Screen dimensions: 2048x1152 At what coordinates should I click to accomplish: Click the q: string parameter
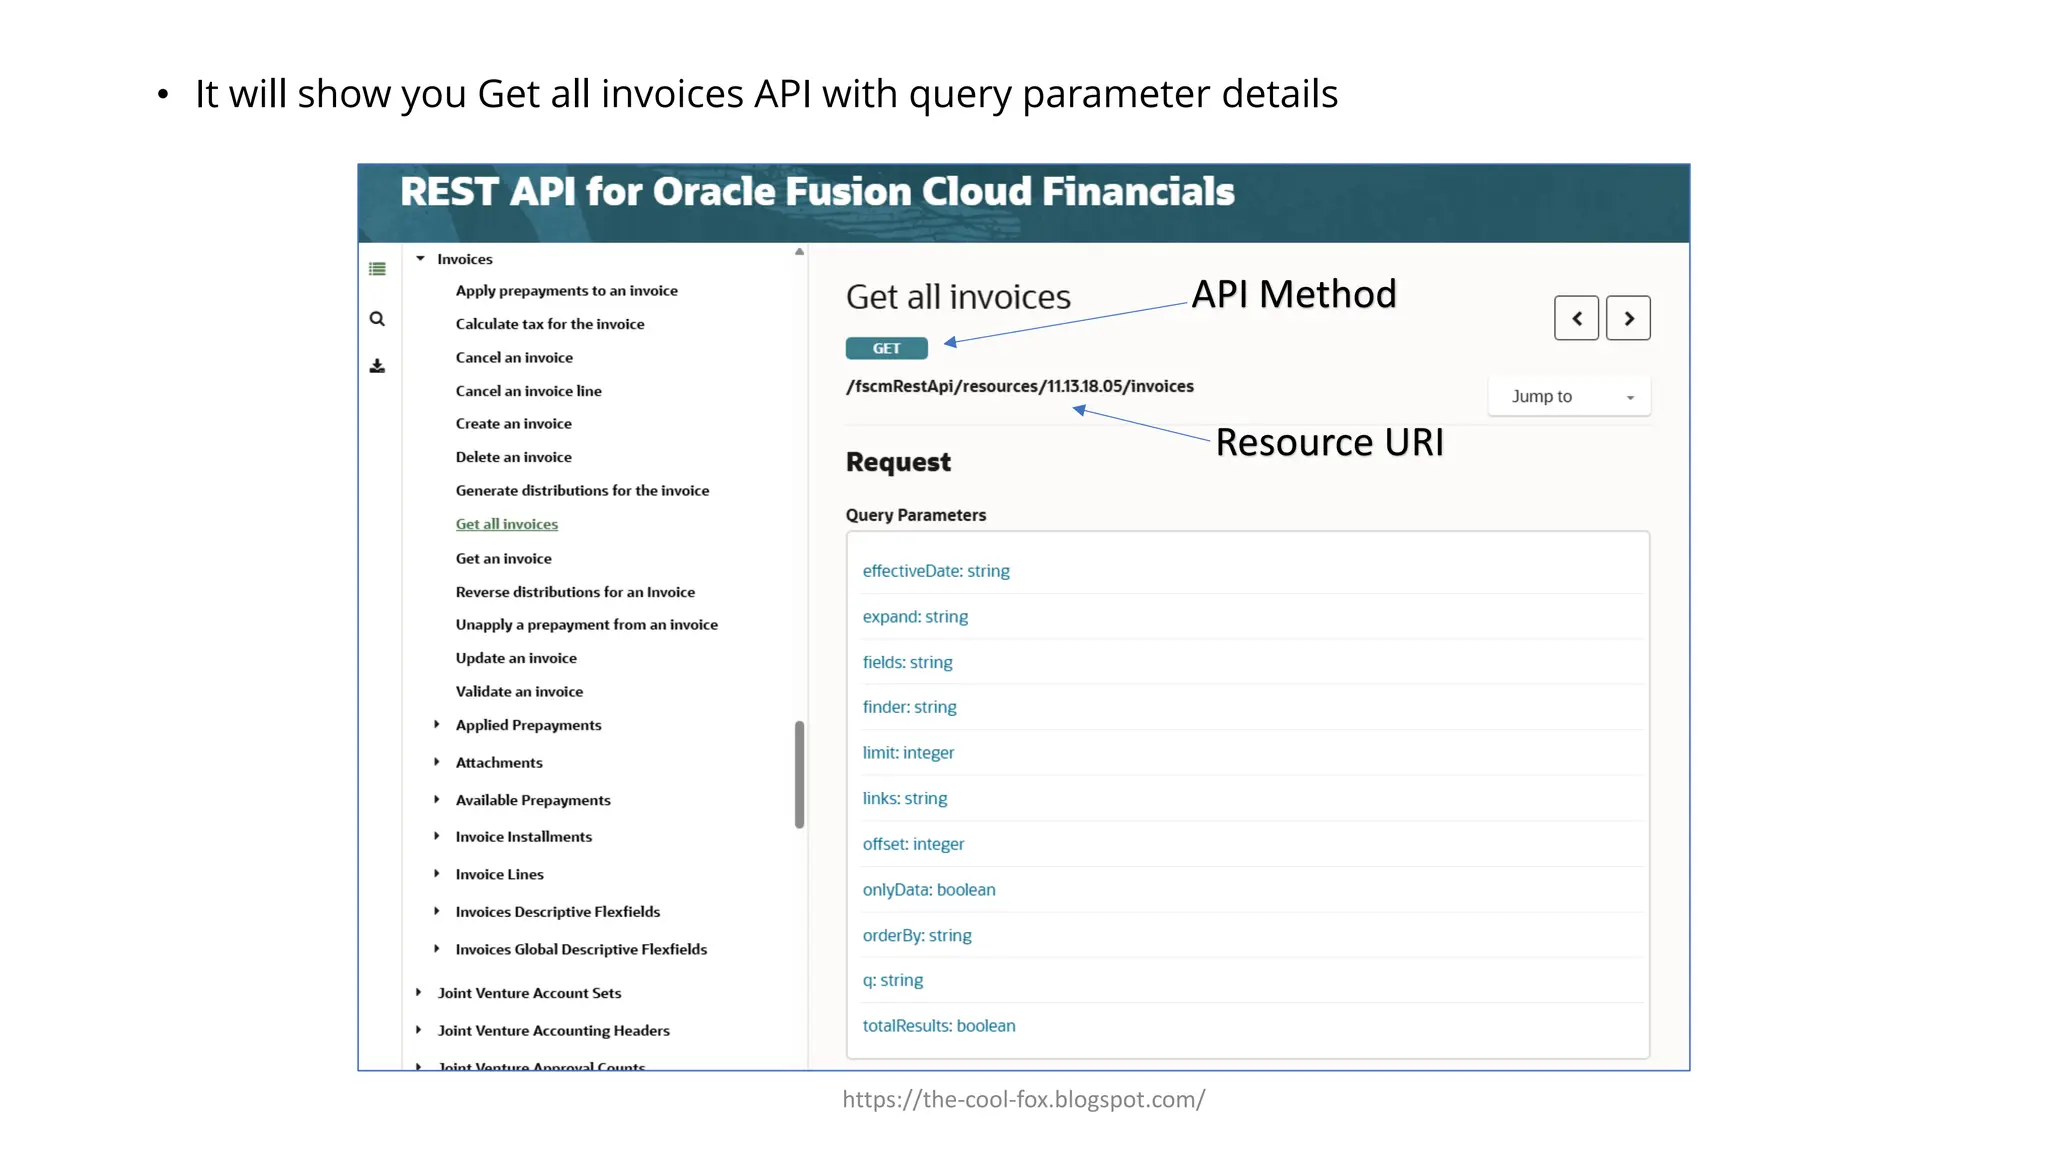click(x=892, y=980)
